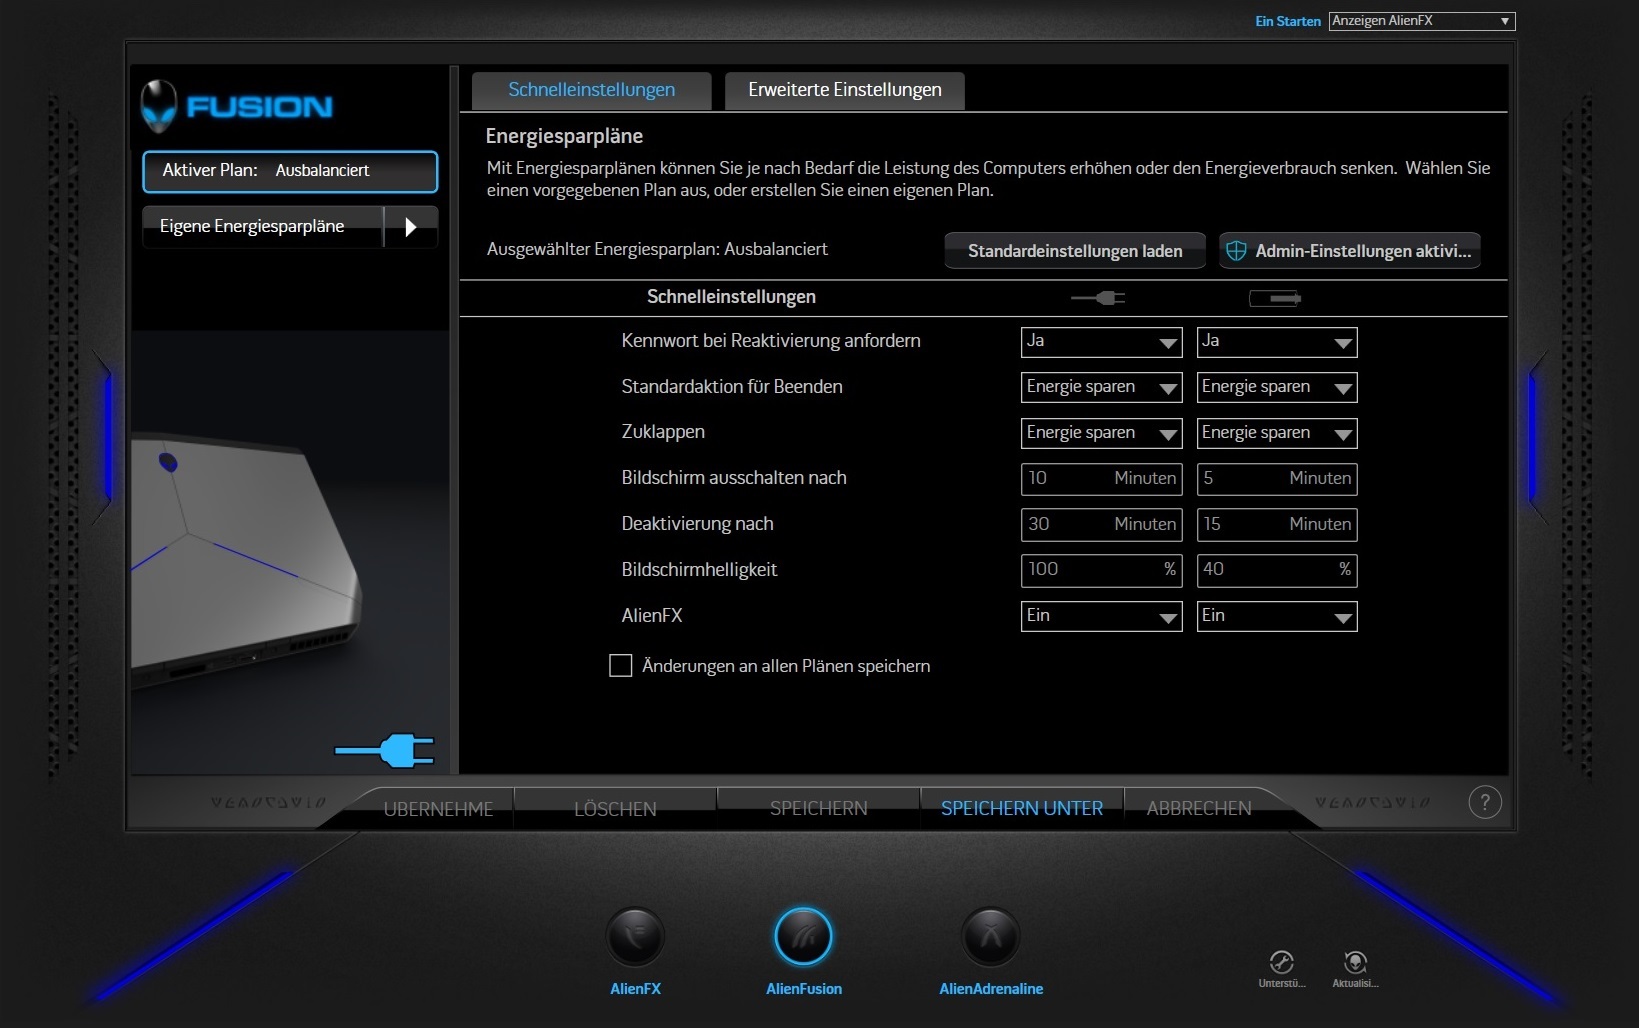Screen dimensions: 1639x1028
Task: Open help with the question mark icon
Action: tap(1485, 802)
